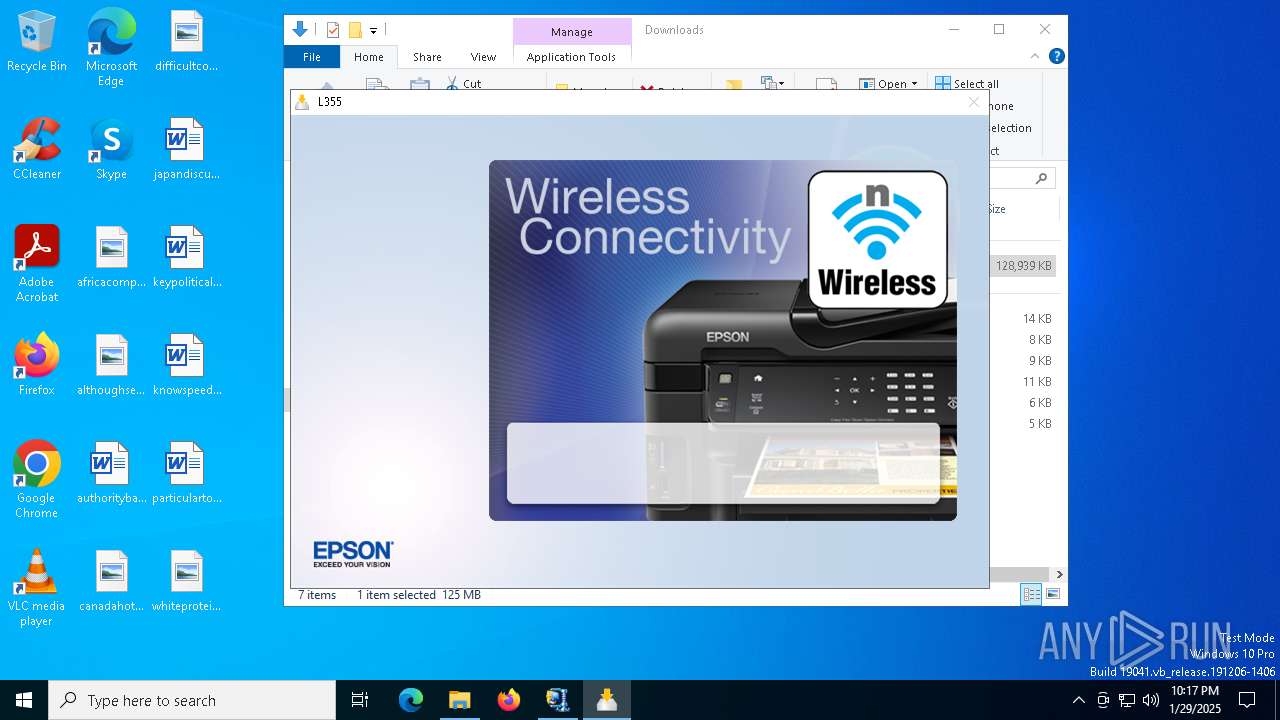Click the Cut scissors icon in ribbon
This screenshot has height=720, width=1280.
[x=452, y=83]
